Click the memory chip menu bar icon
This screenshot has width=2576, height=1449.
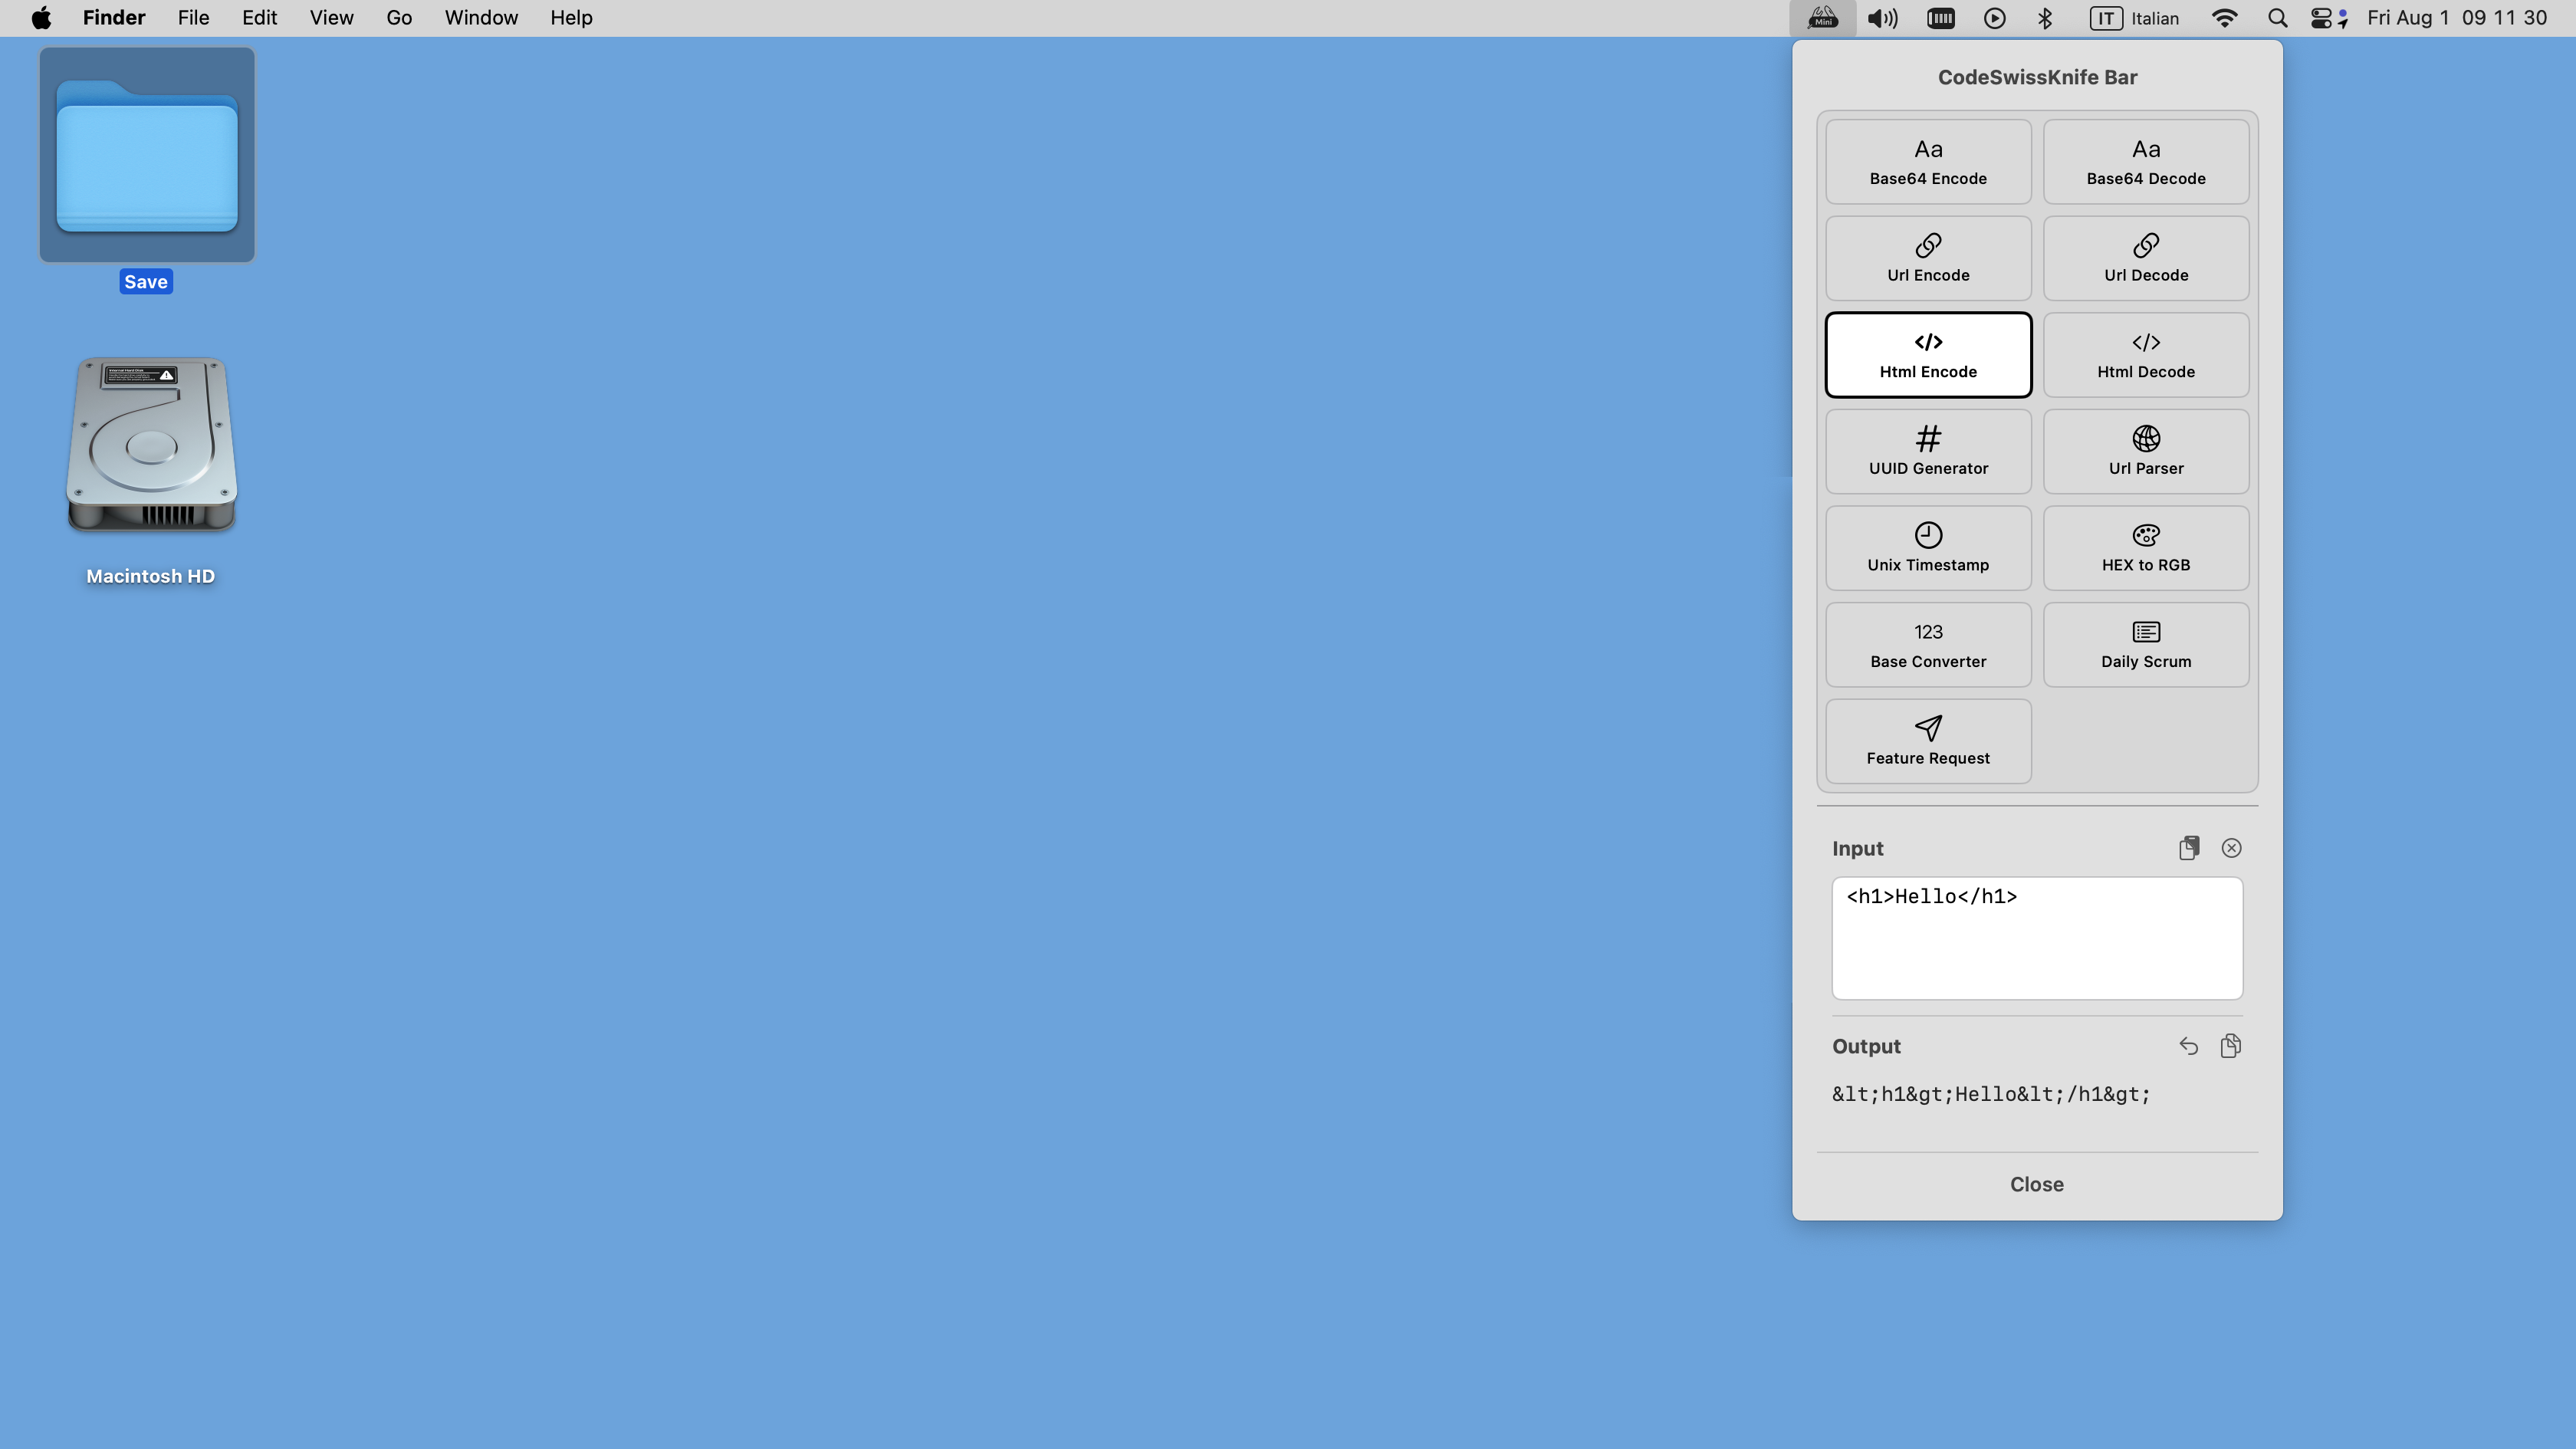[x=1941, y=18]
